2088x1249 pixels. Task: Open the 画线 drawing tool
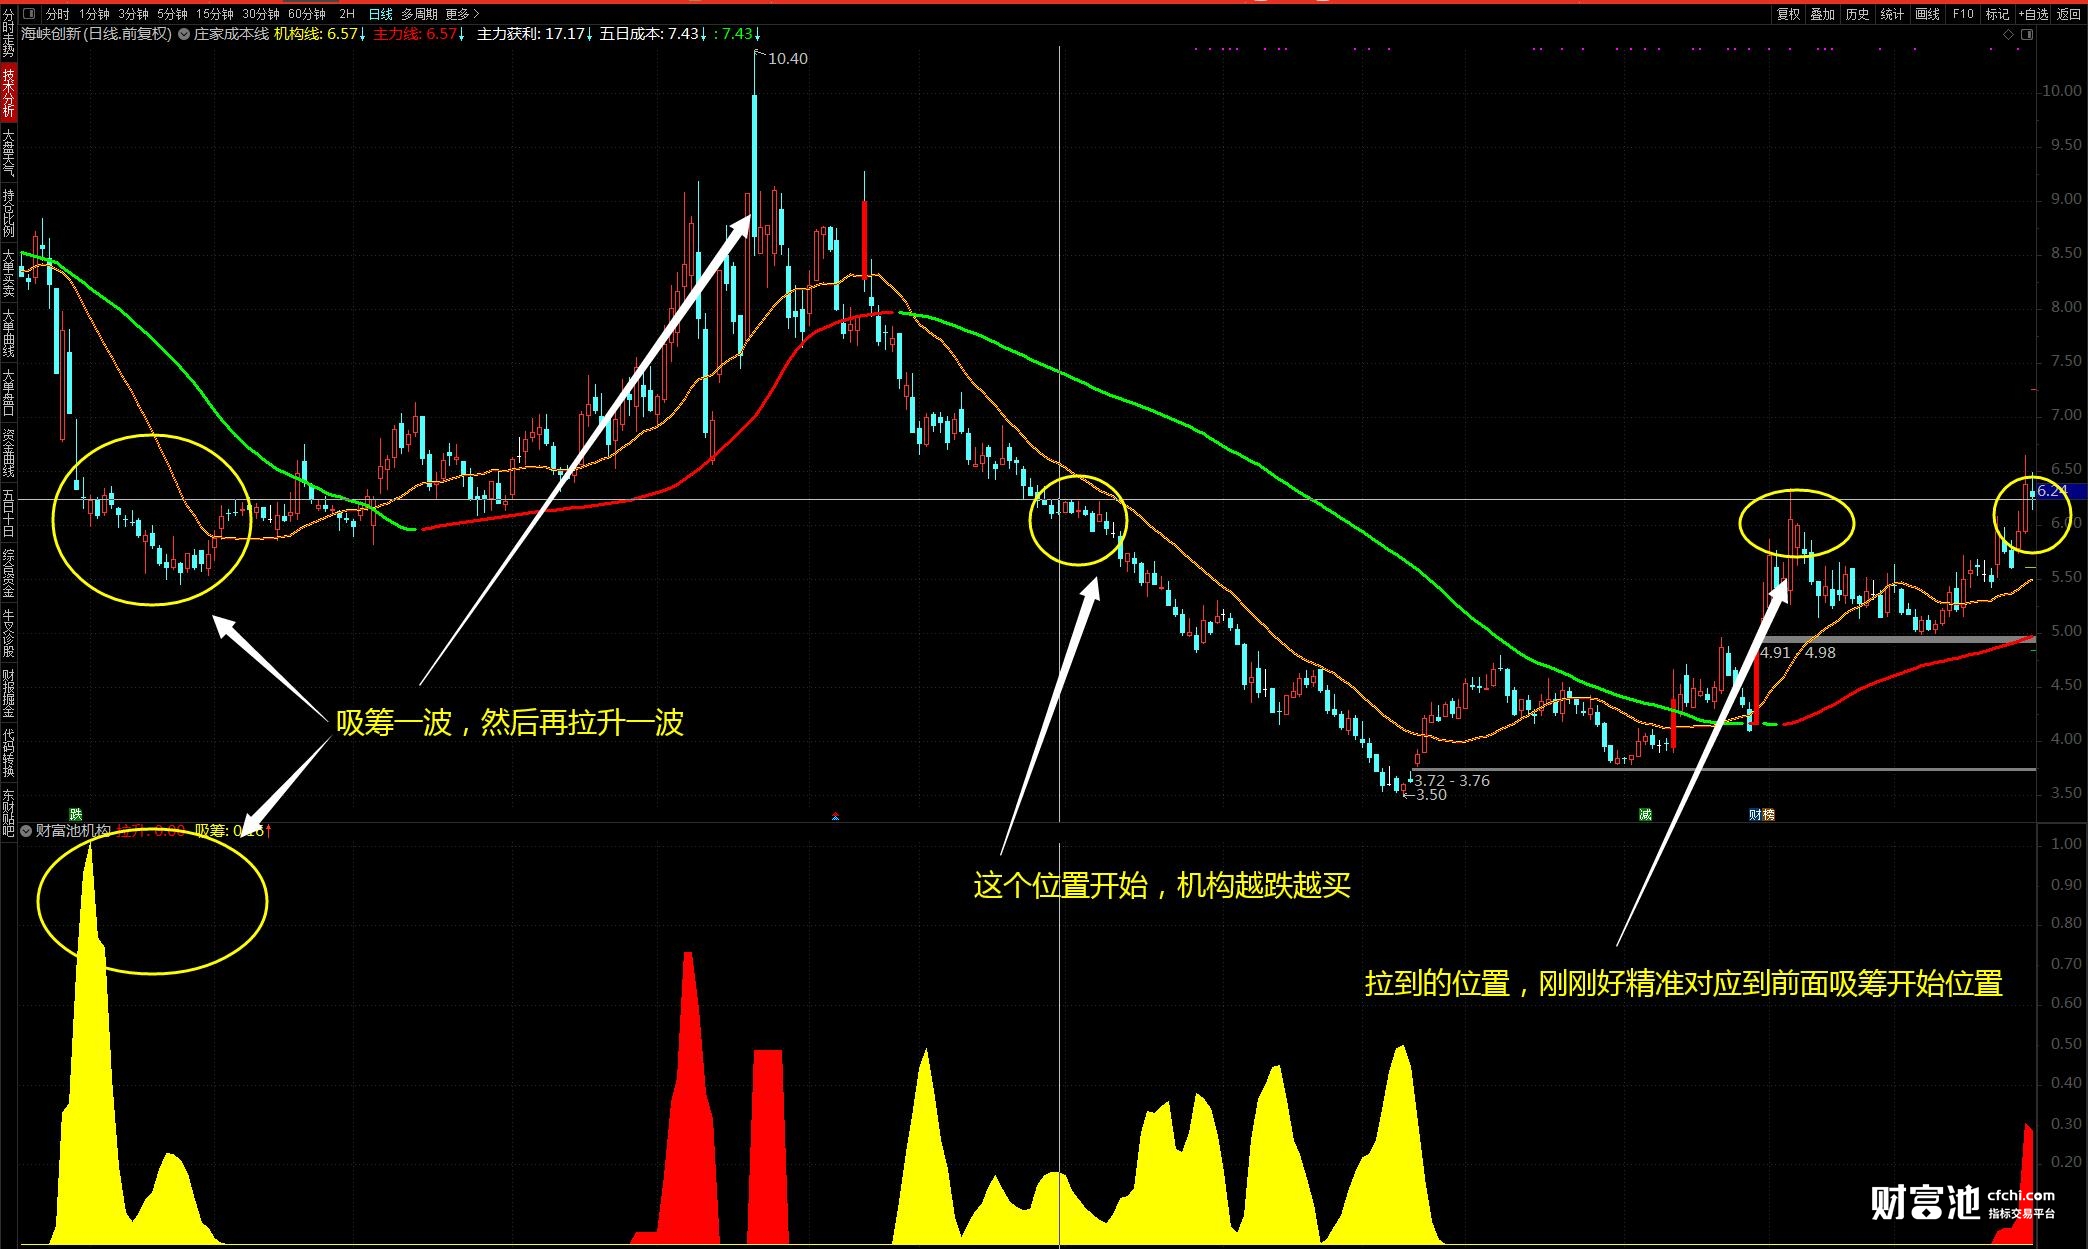(x=1926, y=14)
